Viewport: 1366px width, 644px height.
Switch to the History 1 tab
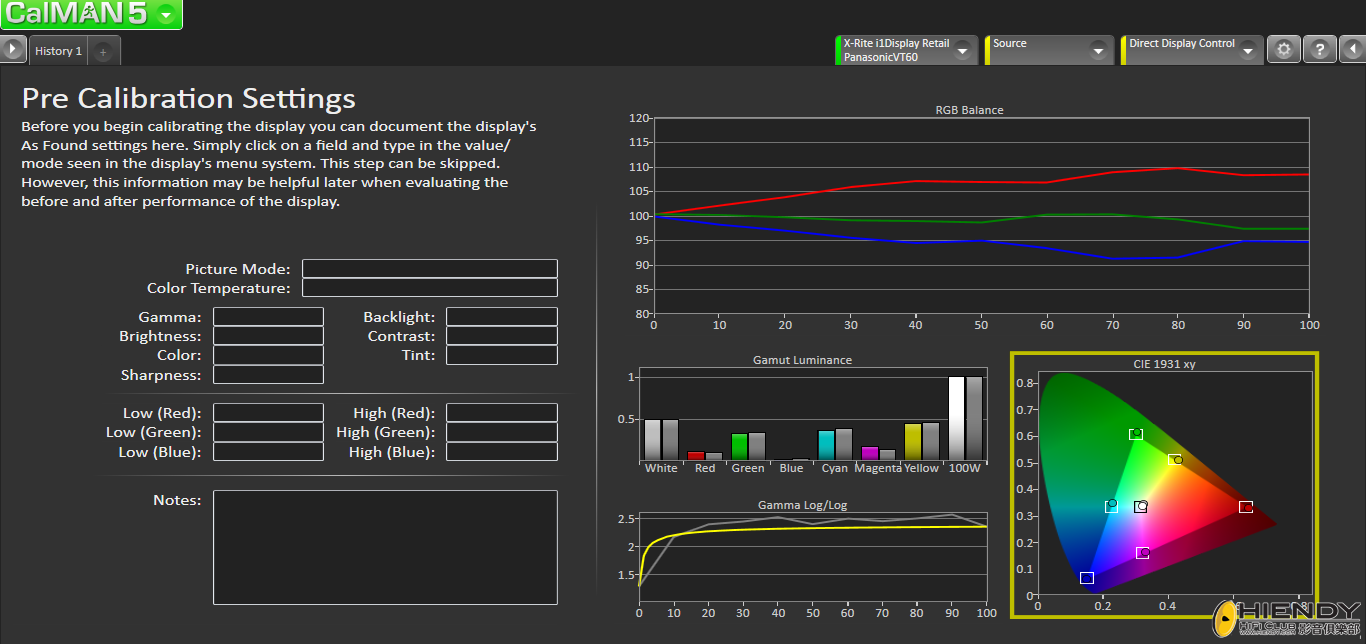58,51
